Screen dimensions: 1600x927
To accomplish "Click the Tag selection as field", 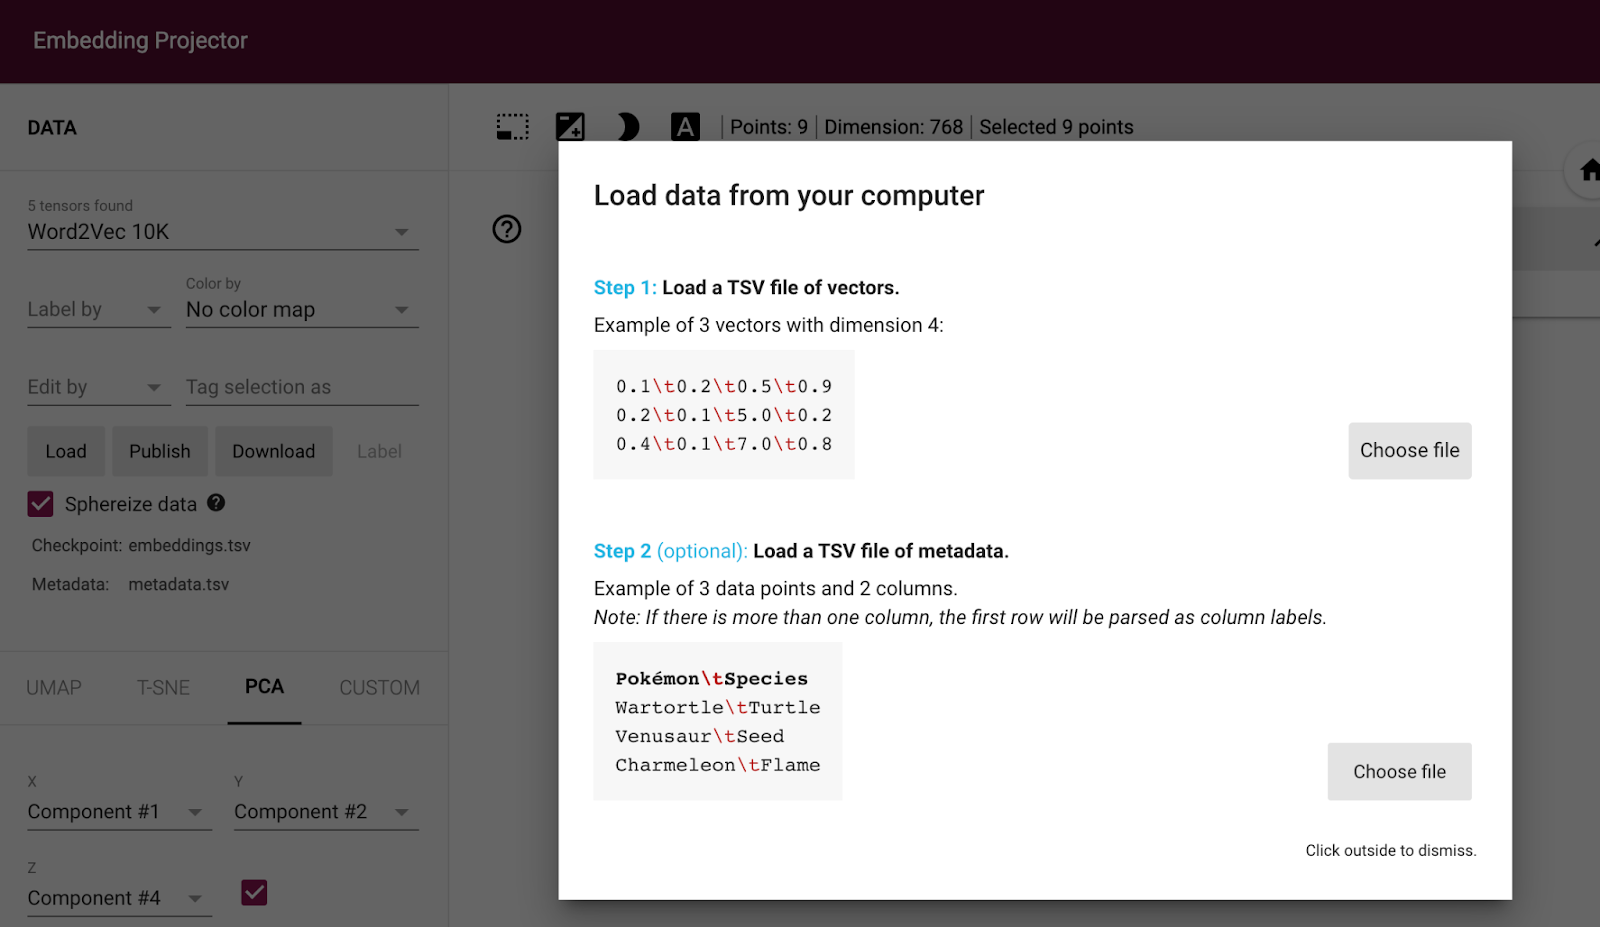I will 302,387.
